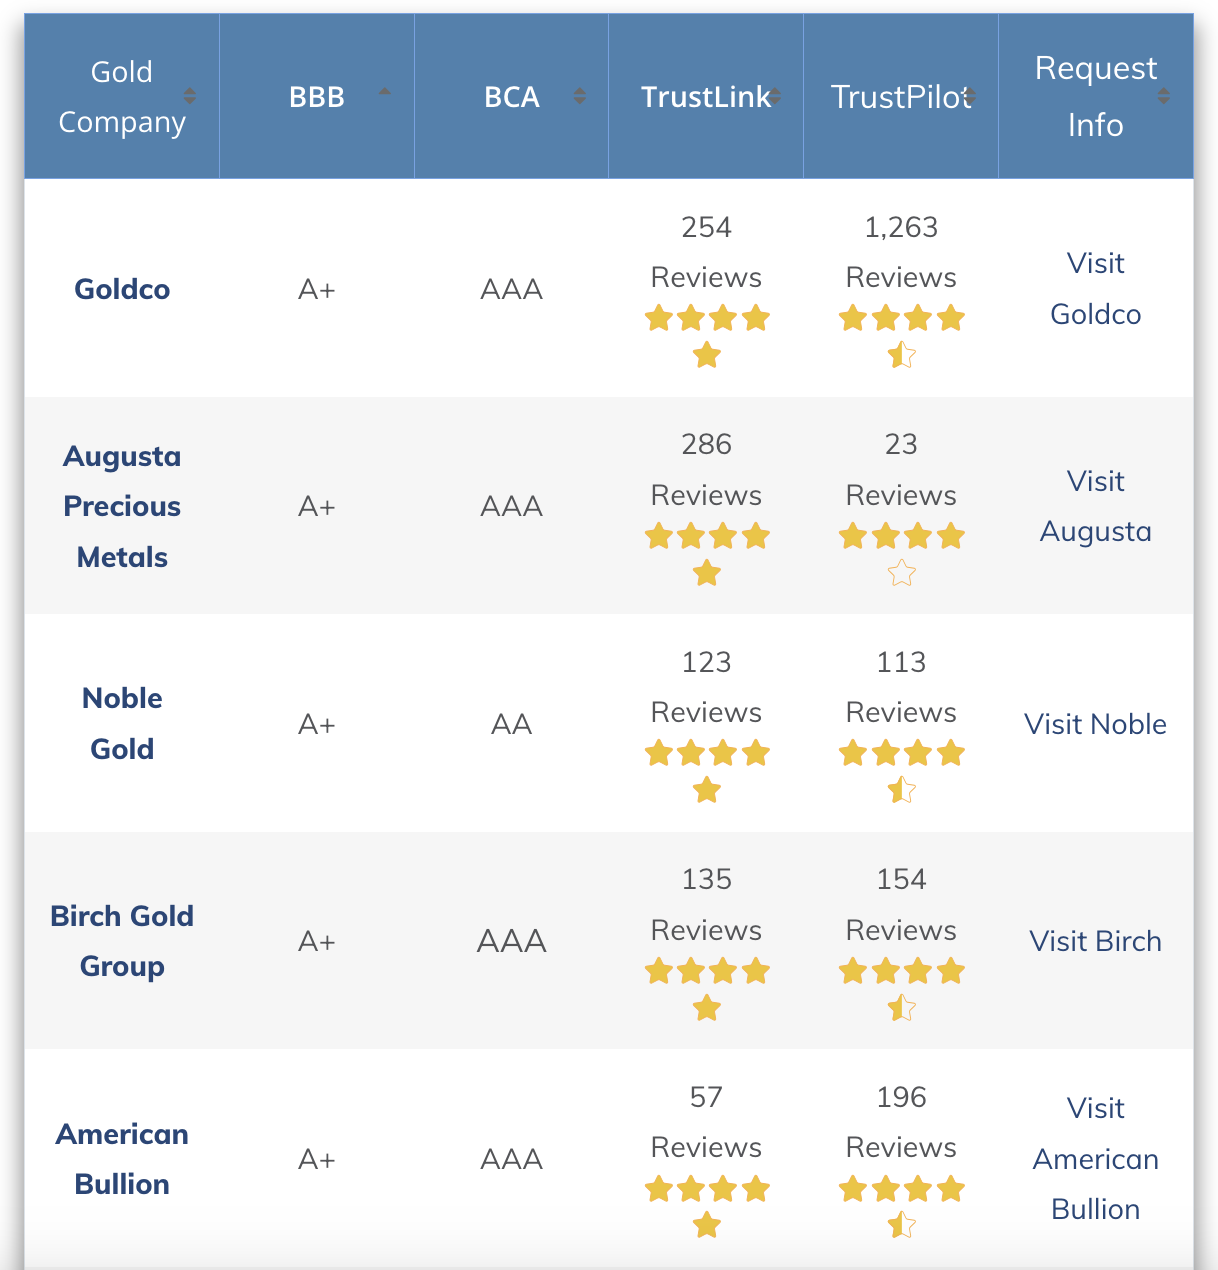1218x1270 pixels.
Task: Click the BBB column sort arrow
Action: coord(384,91)
